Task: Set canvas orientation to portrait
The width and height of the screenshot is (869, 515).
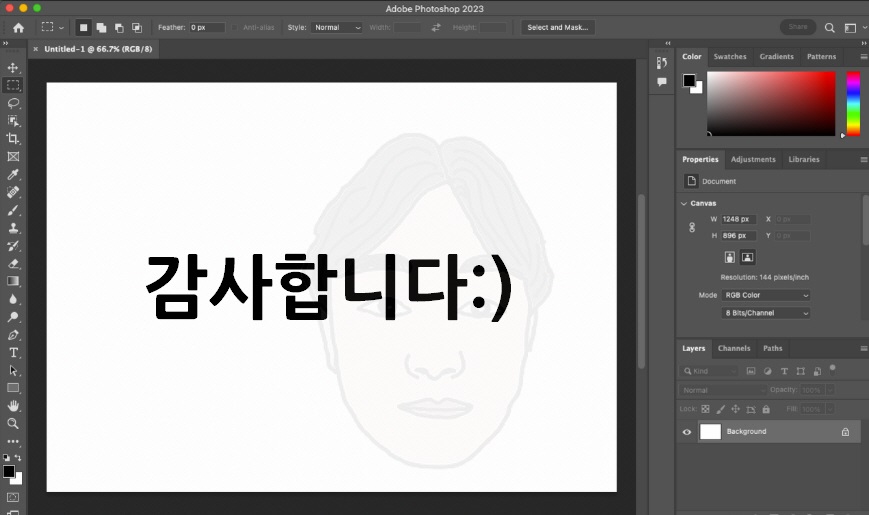Action: 729,257
